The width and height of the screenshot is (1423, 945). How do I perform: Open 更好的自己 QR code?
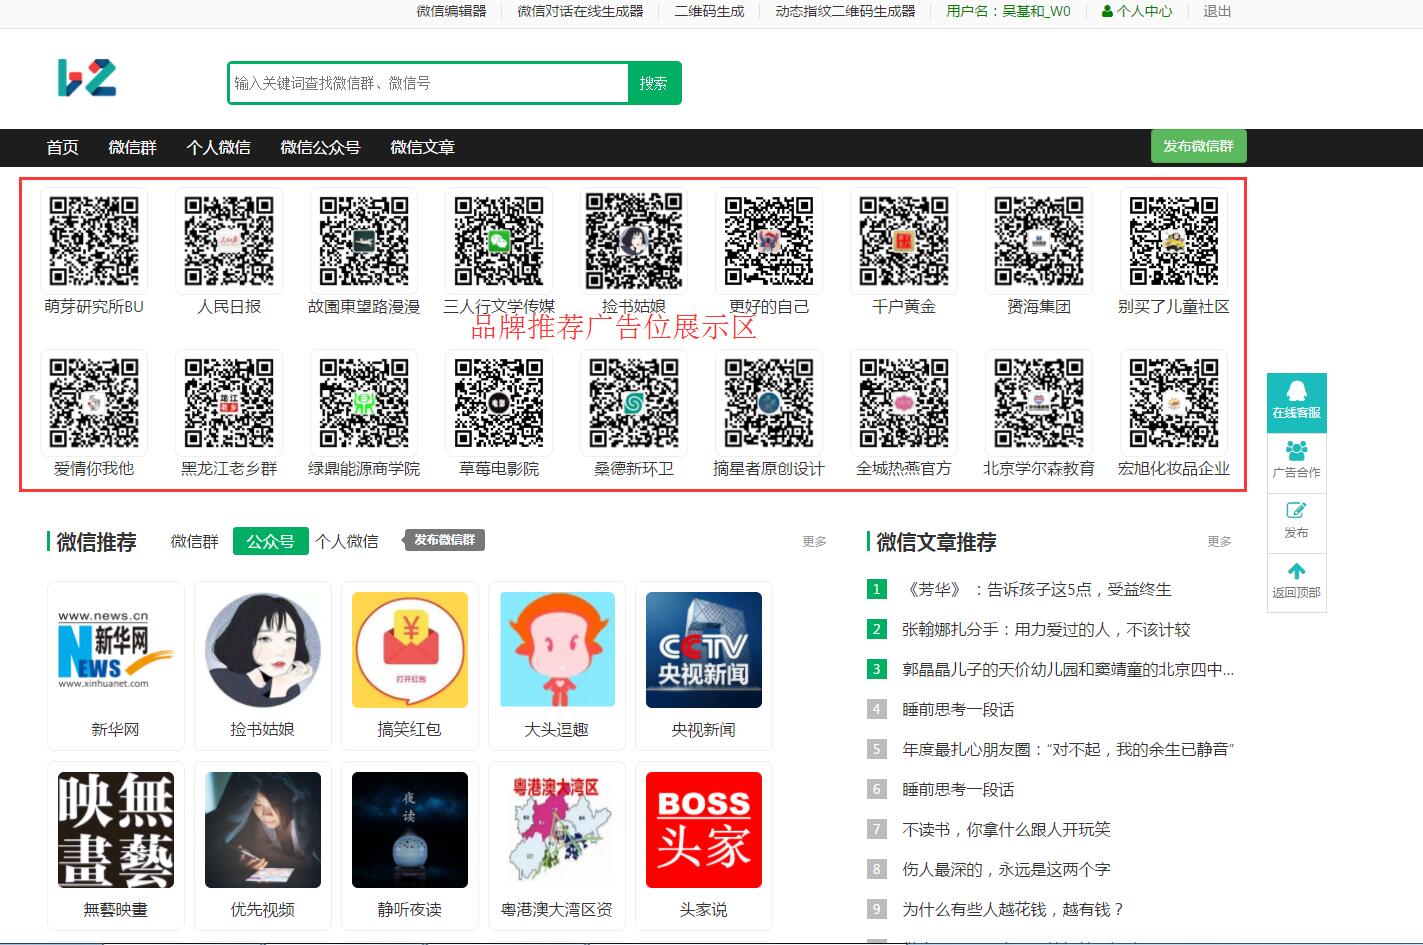click(x=769, y=241)
